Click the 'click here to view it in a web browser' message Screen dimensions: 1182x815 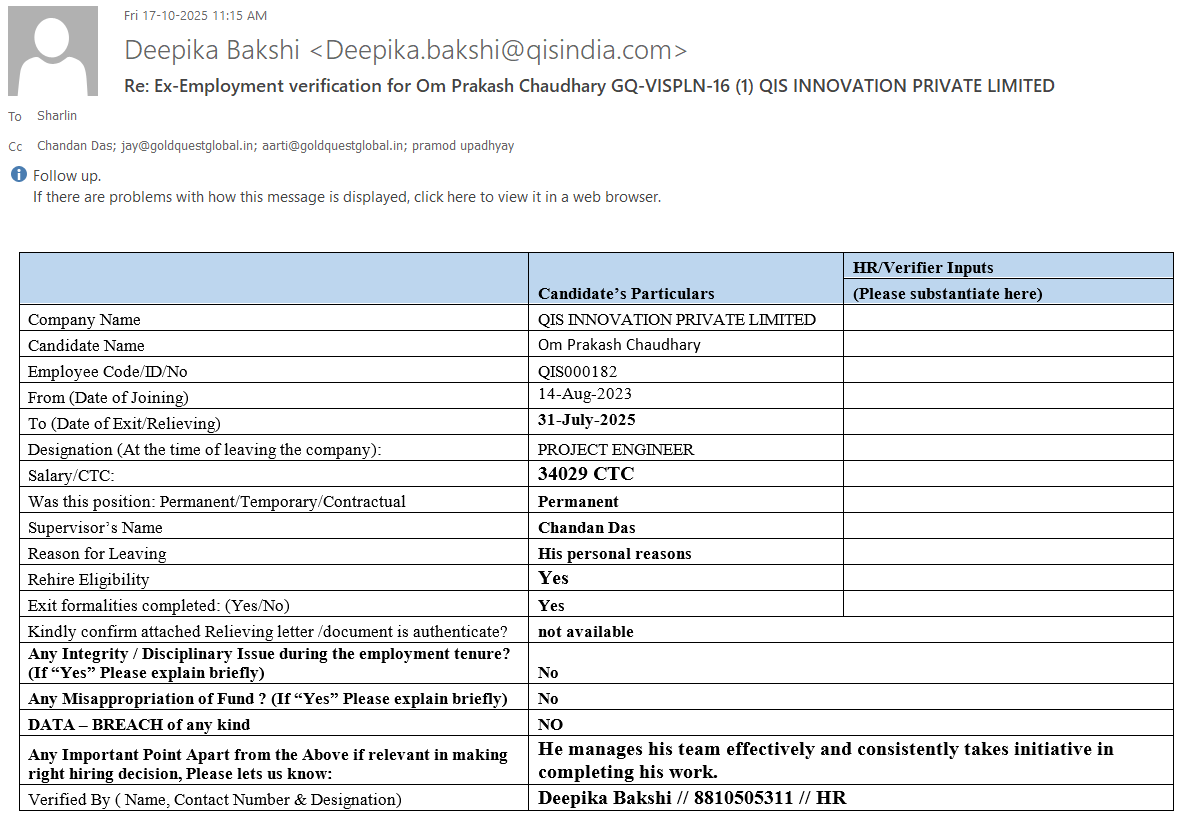[347, 197]
